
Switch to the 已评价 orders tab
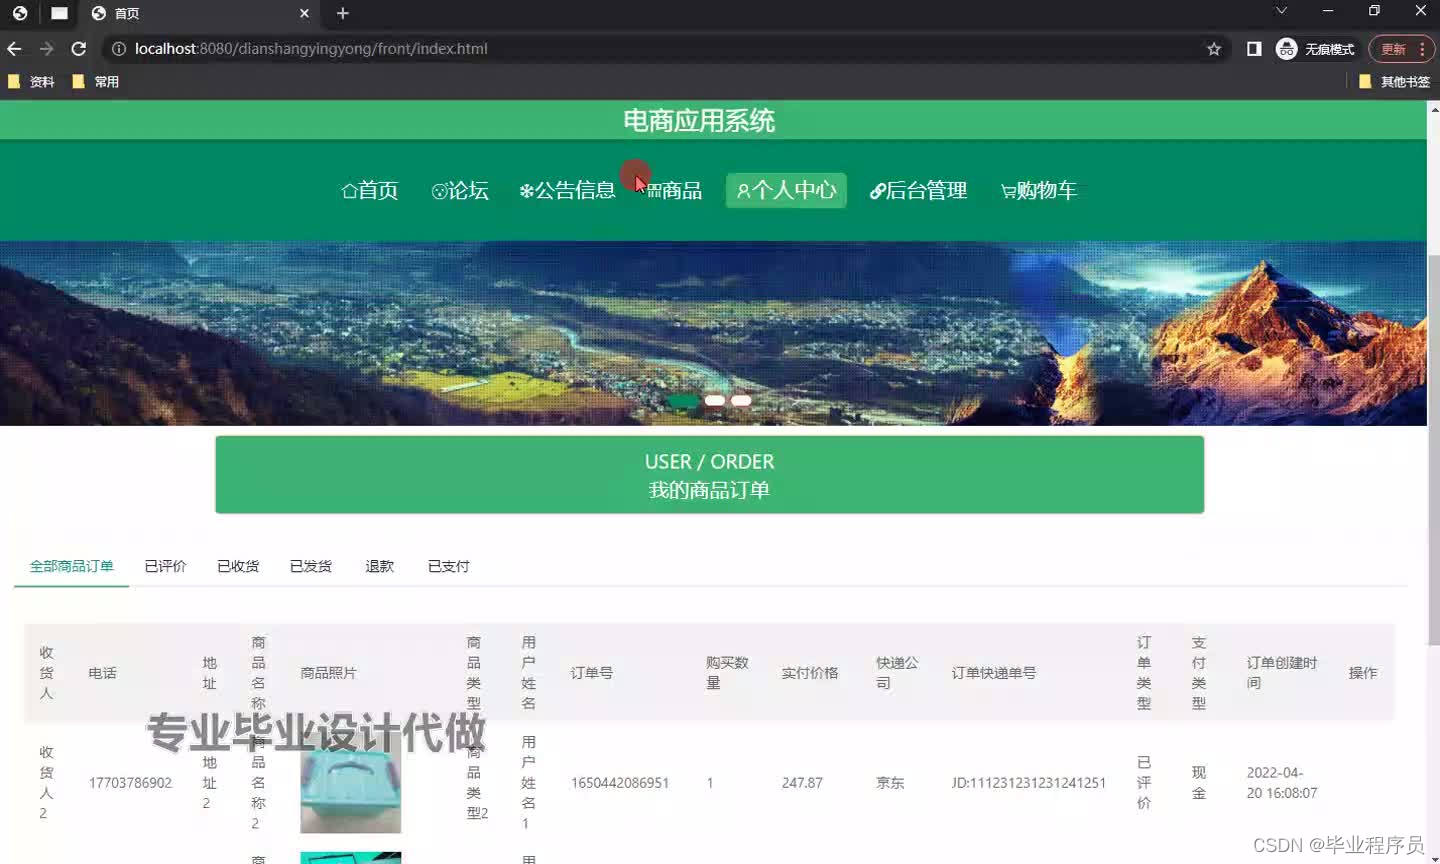pyautogui.click(x=165, y=566)
